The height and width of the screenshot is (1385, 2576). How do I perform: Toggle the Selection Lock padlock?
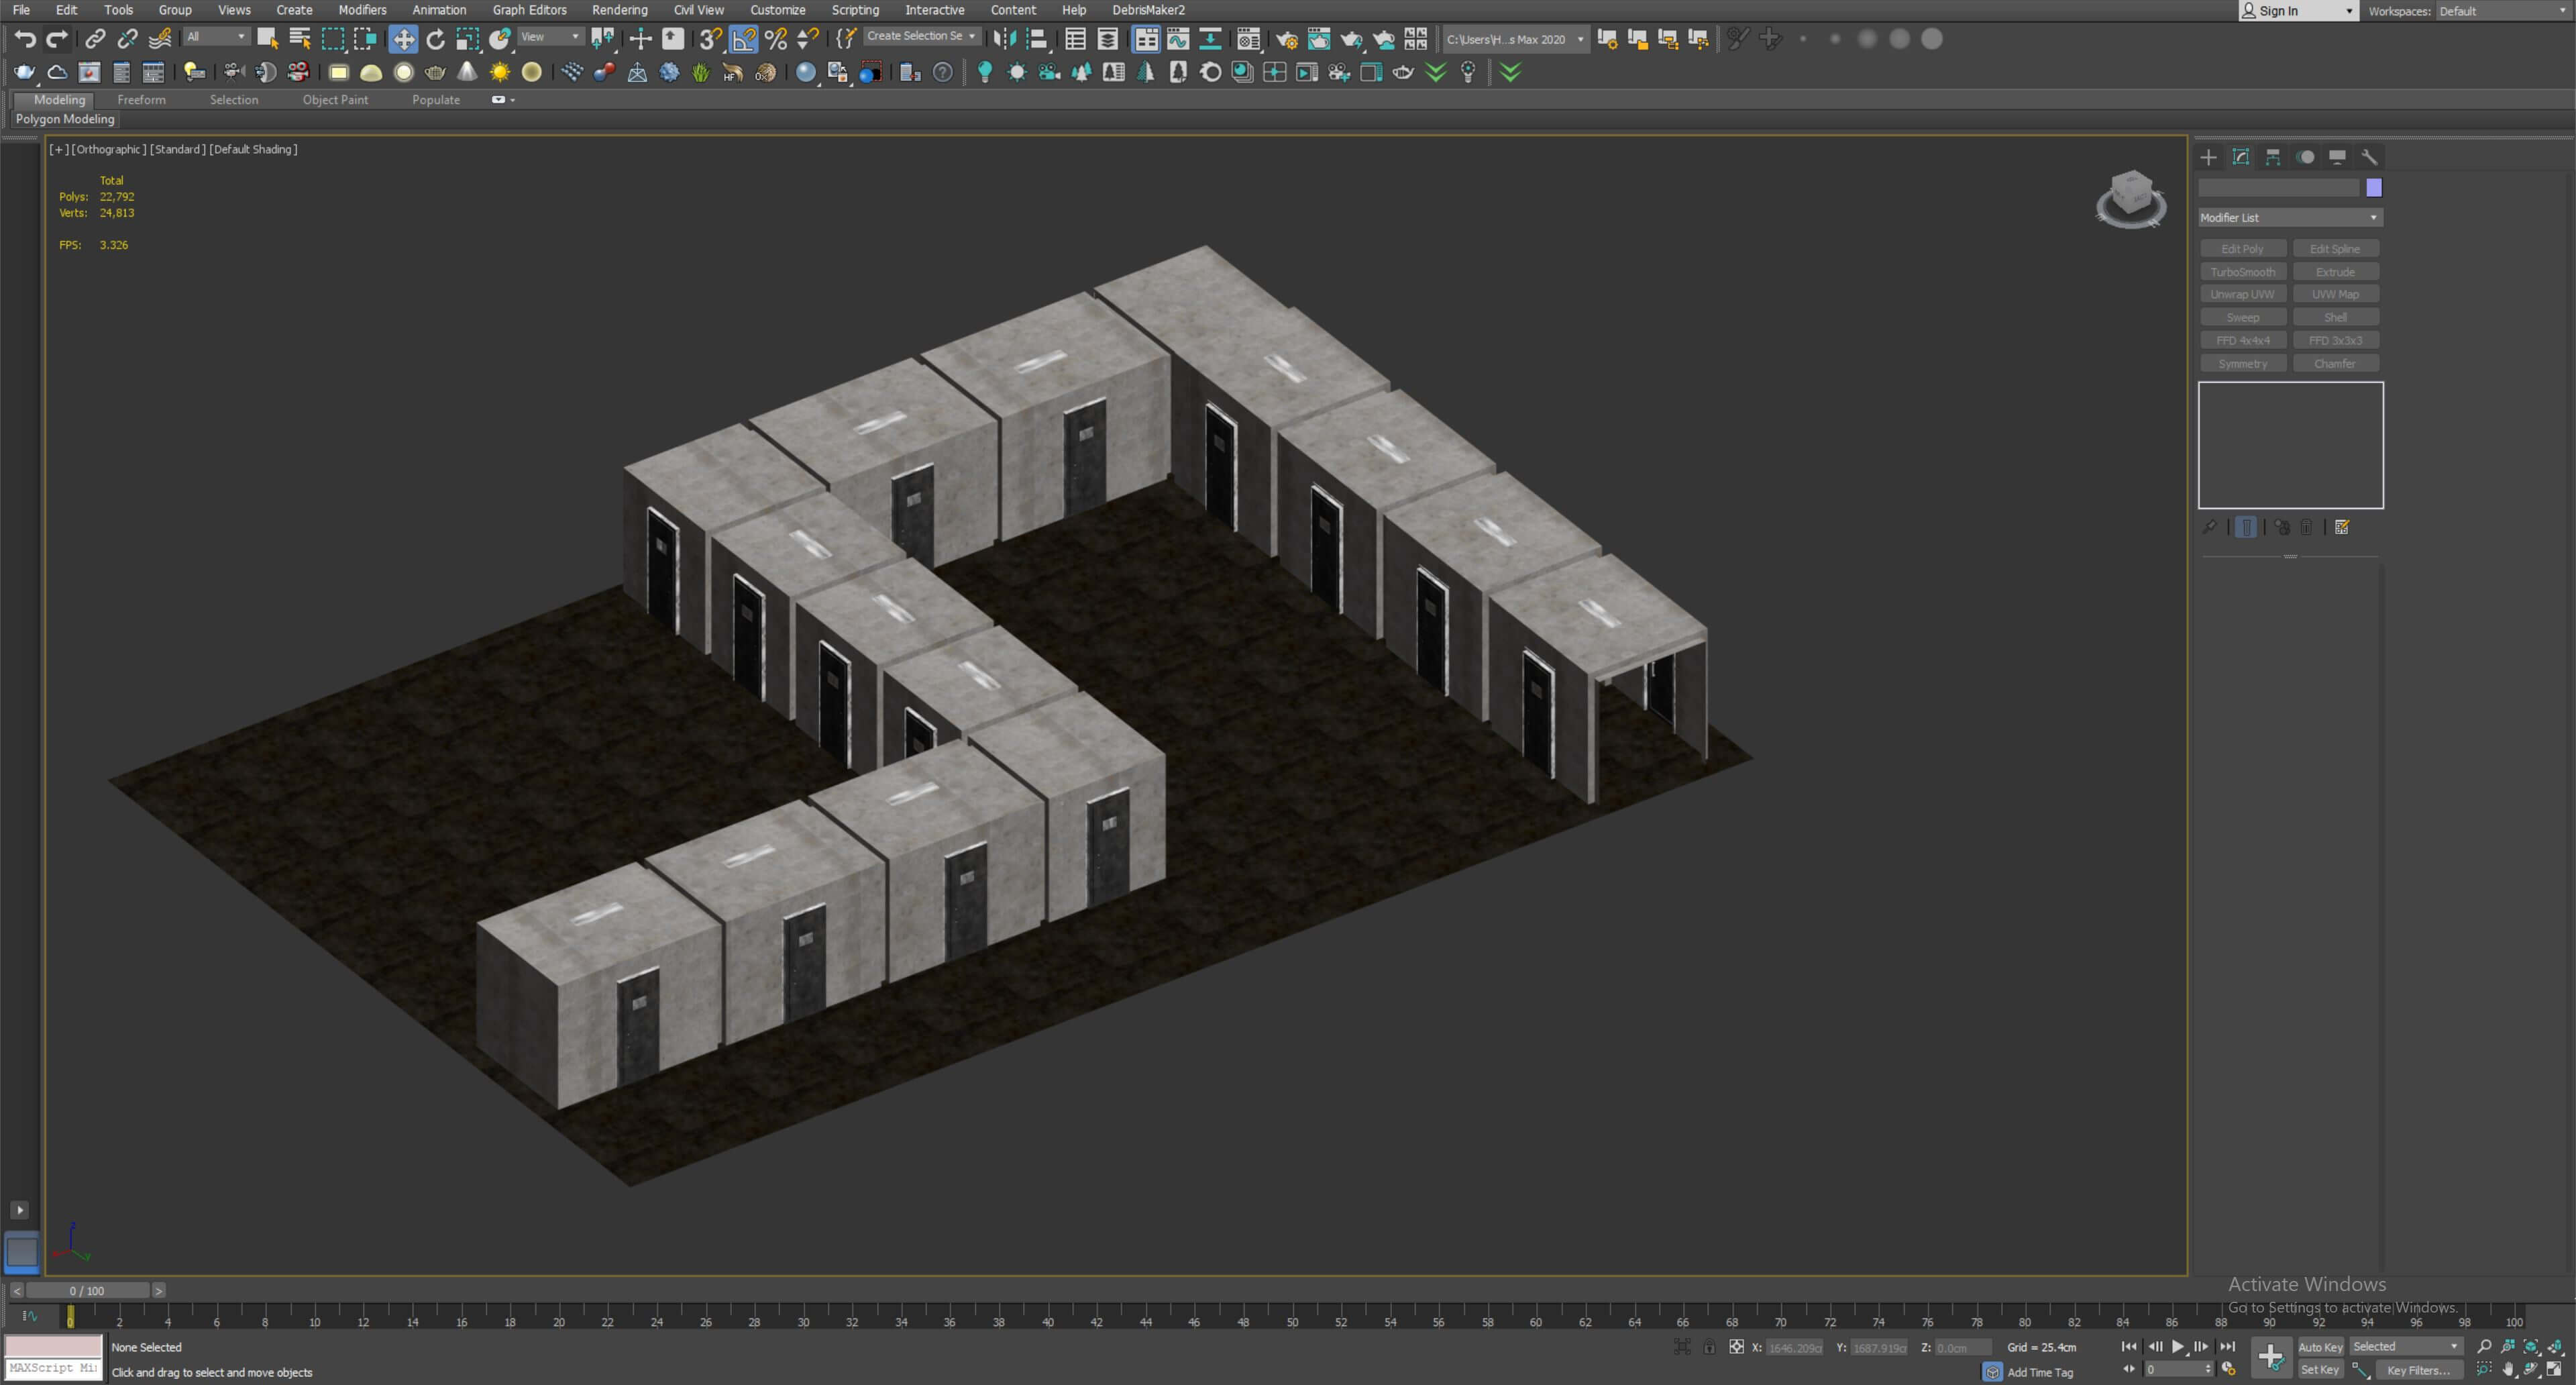point(1709,1347)
